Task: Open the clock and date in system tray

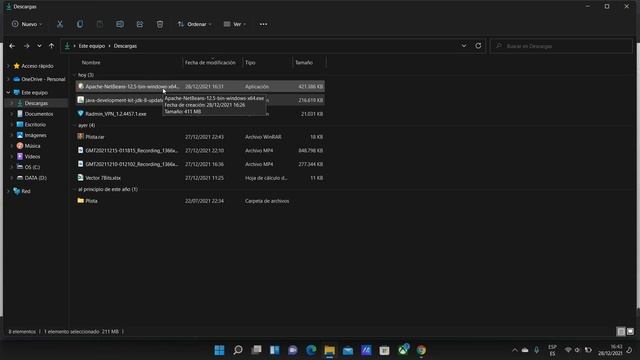Action: click(x=611, y=350)
